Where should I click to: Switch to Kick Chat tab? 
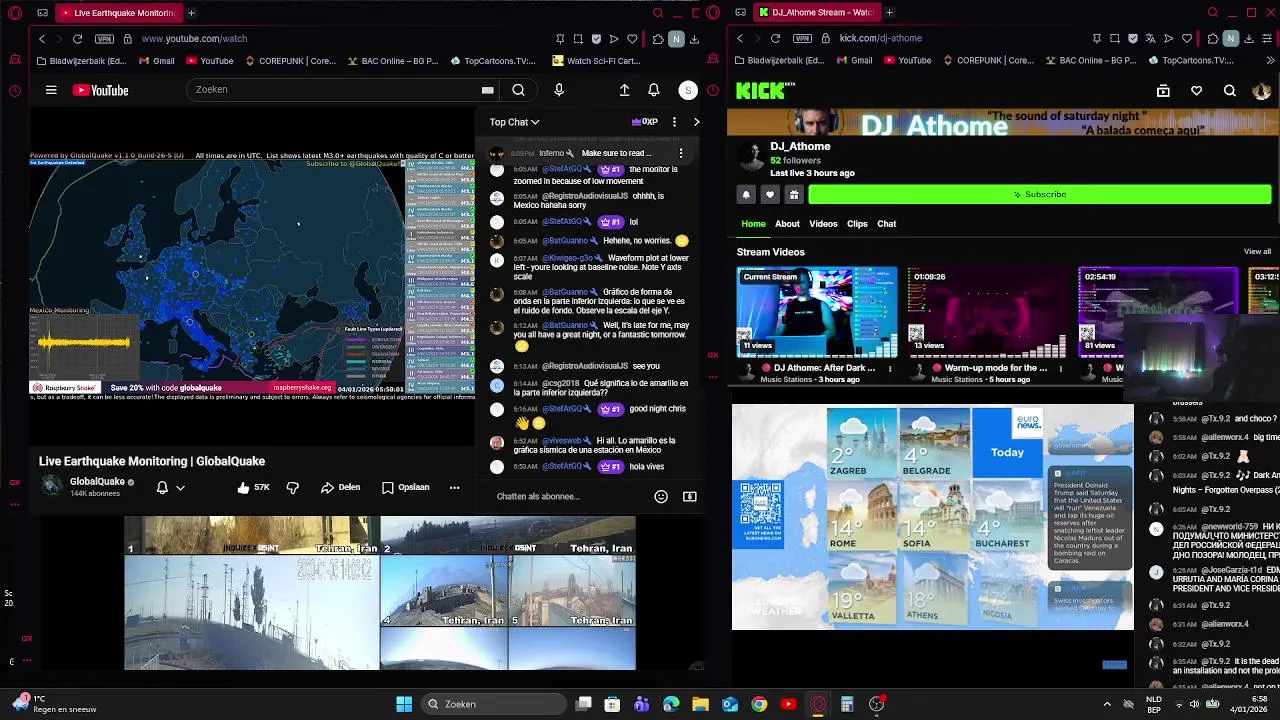(887, 224)
